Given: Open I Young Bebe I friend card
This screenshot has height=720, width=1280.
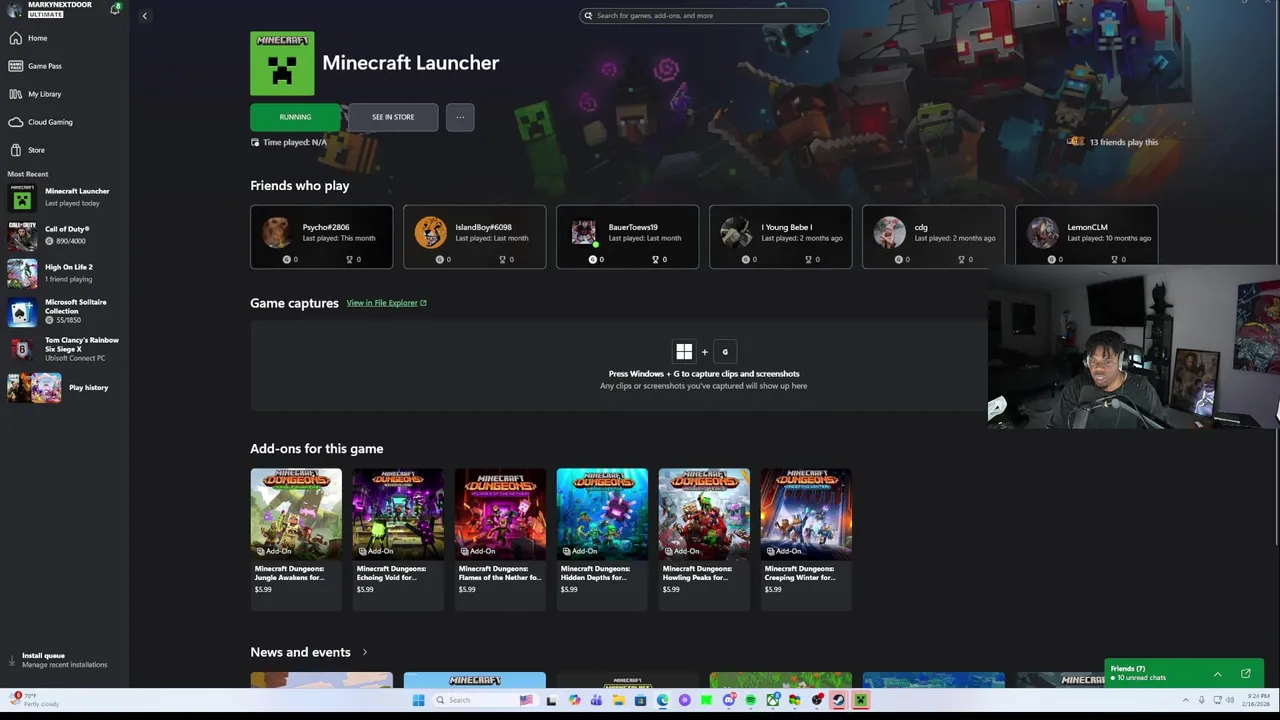Looking at the screenshot, I should [780, 237].
